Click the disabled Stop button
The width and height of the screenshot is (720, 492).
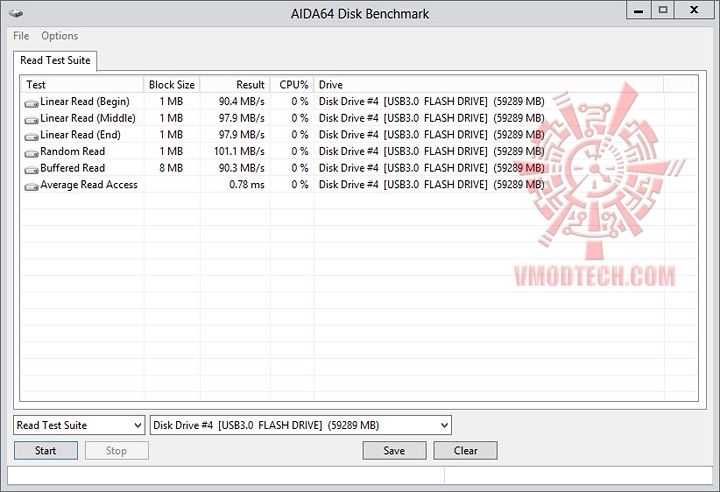(117, 451)
